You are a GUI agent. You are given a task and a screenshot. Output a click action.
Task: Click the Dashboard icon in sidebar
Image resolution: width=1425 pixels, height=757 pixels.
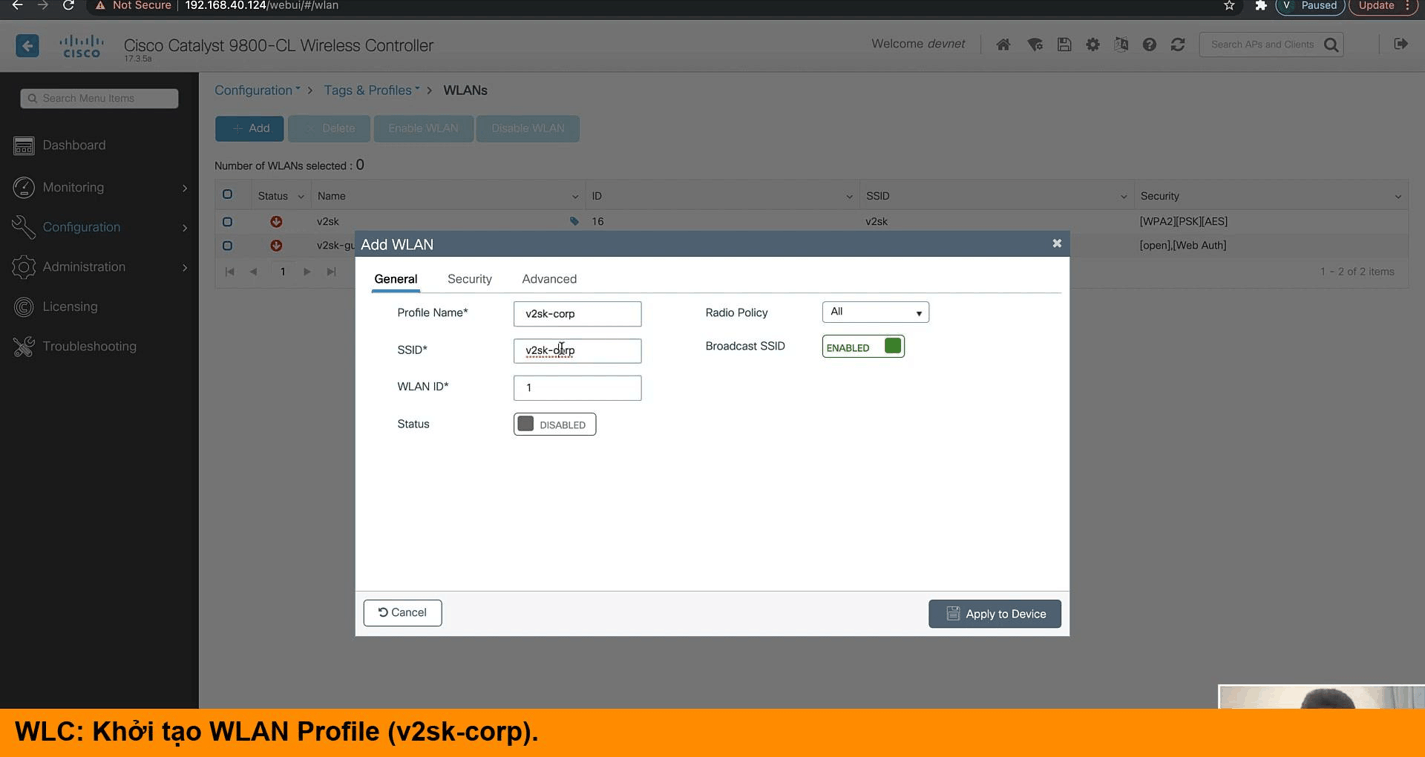pos(24,146)
